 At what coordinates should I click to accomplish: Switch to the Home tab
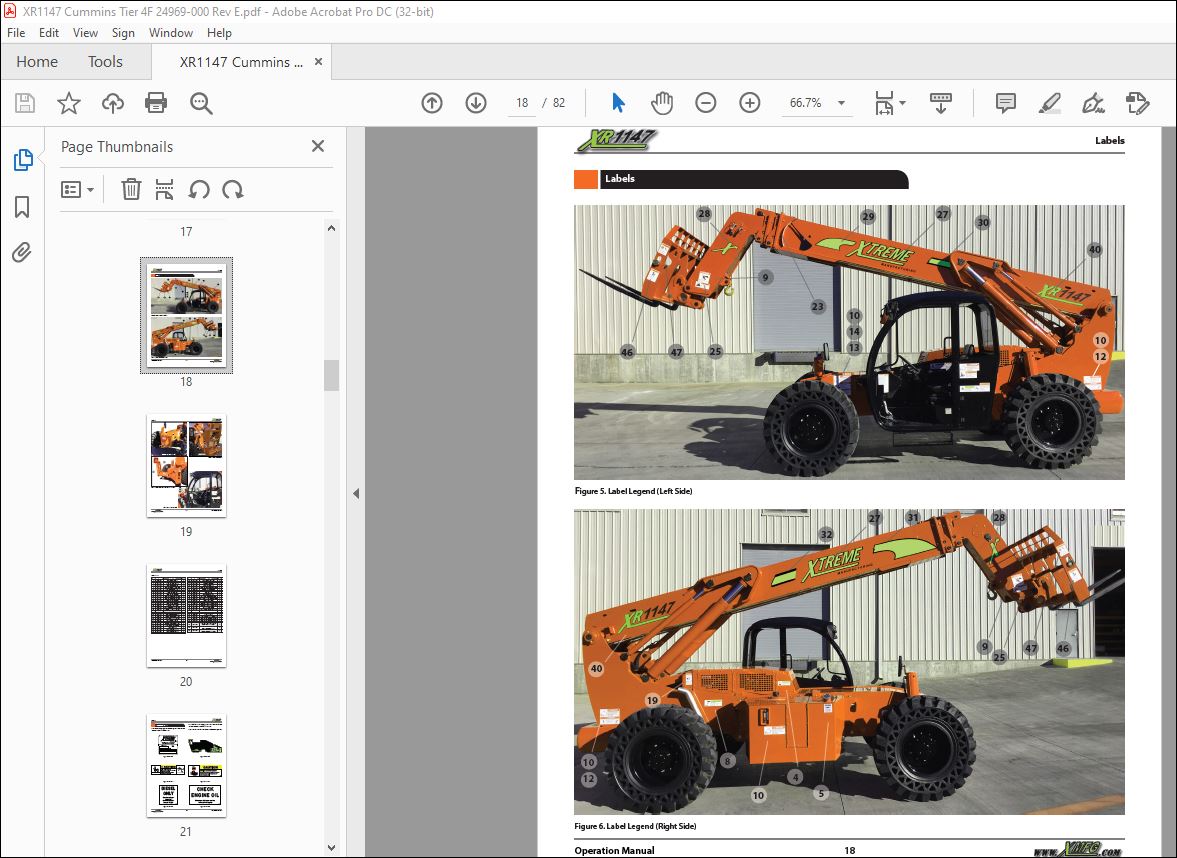coord(37,62)
